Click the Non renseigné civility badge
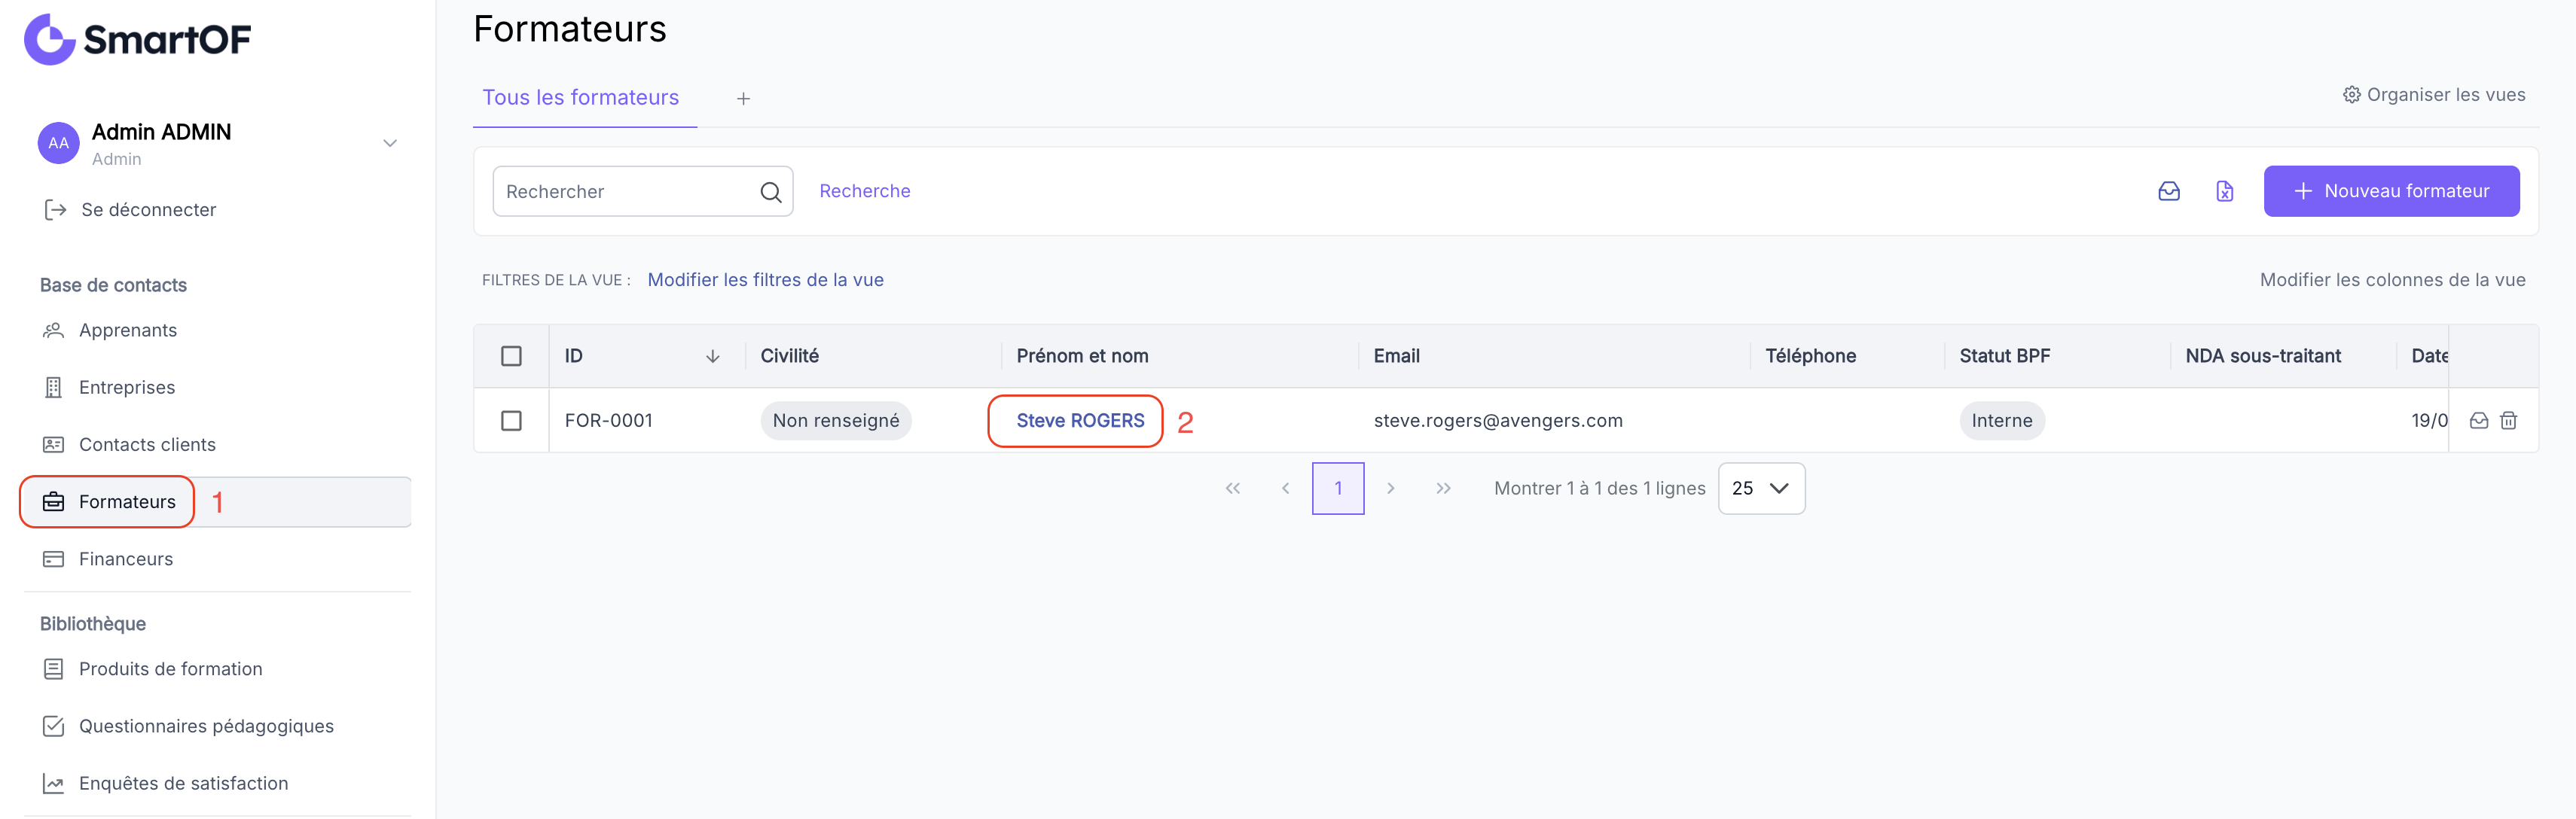The width and height of the screenshot is (2576, 819). (836, 421)
